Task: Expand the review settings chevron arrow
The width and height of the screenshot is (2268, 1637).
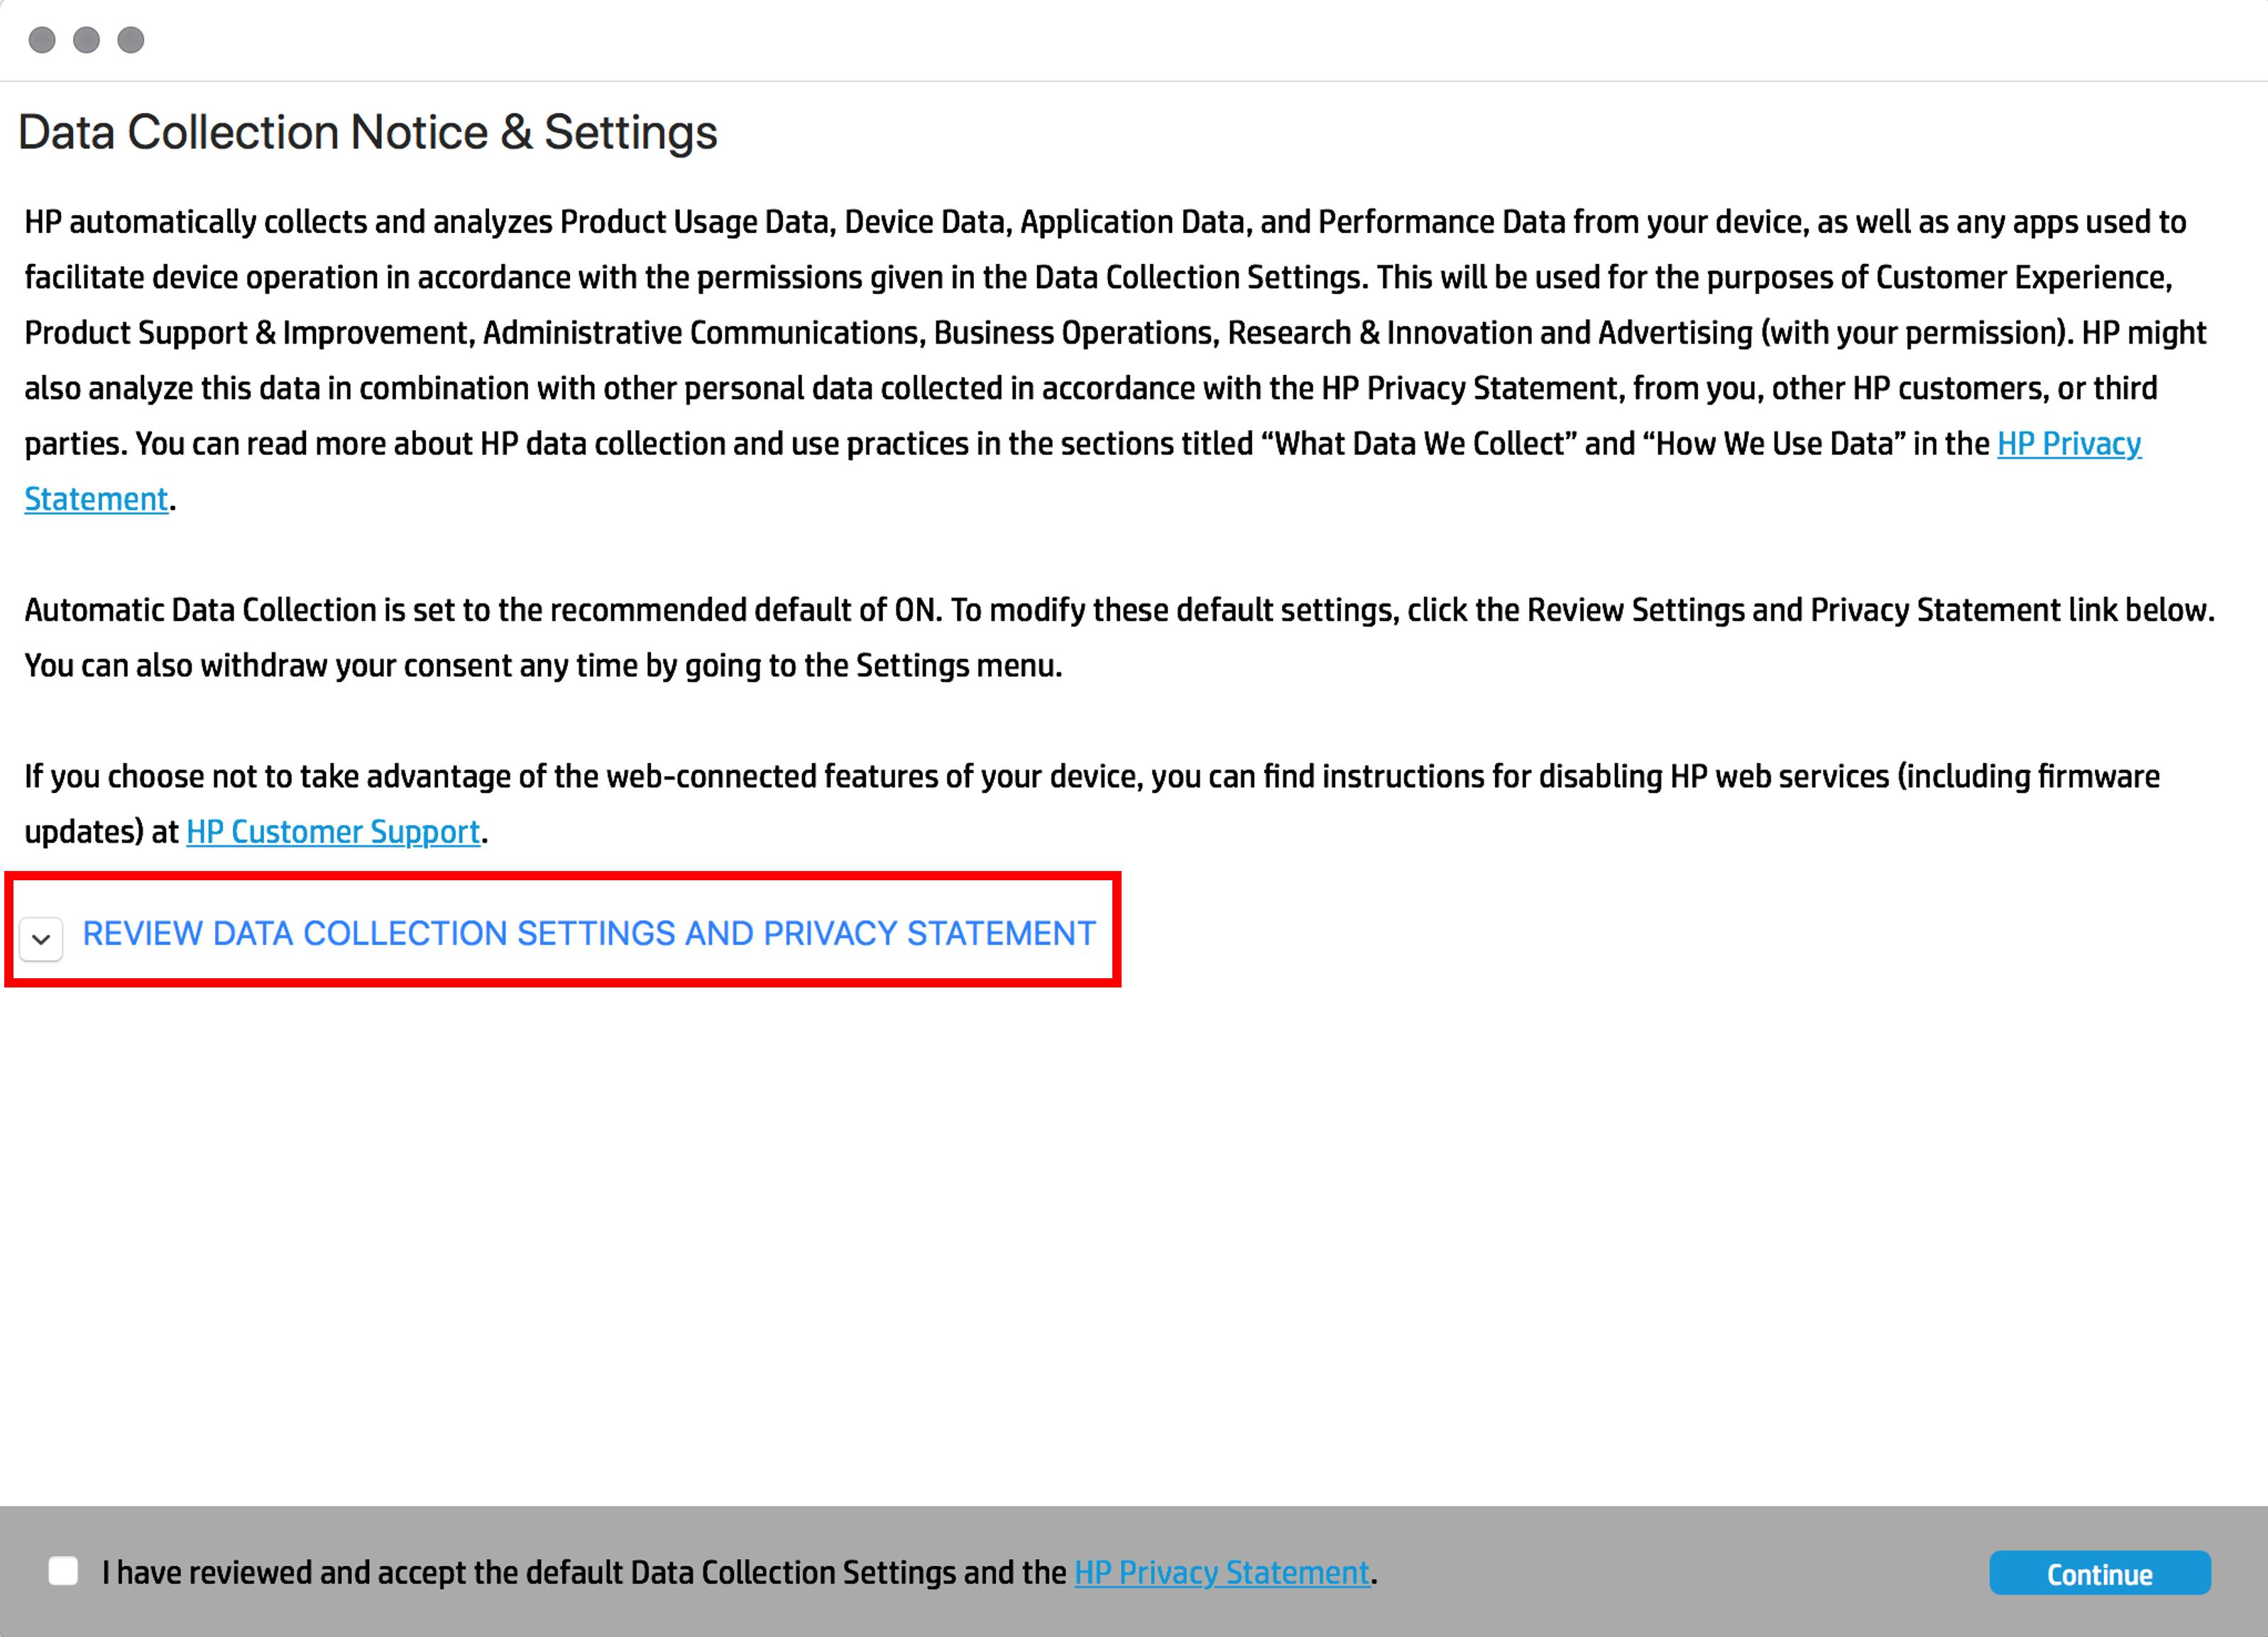Action: 41,939
